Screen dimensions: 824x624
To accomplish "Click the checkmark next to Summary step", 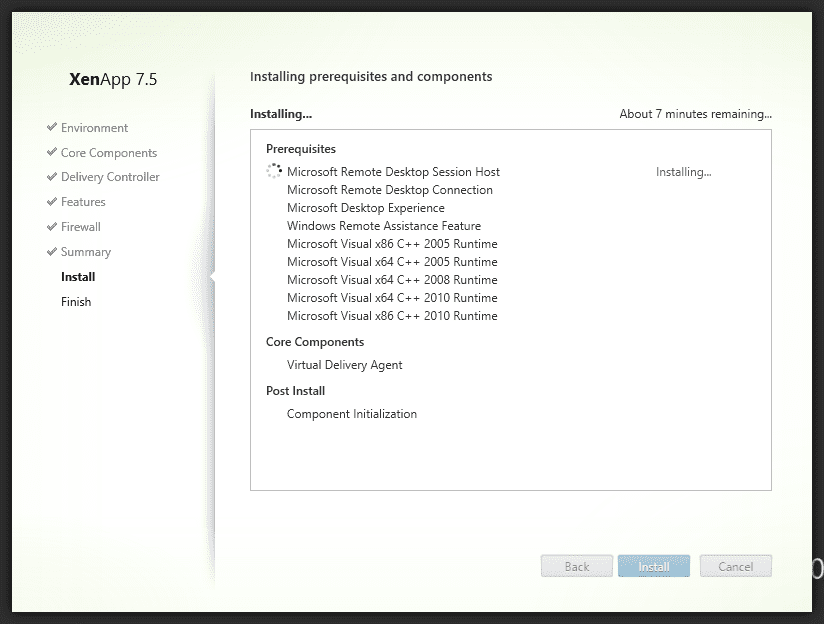I will [51, 252].
